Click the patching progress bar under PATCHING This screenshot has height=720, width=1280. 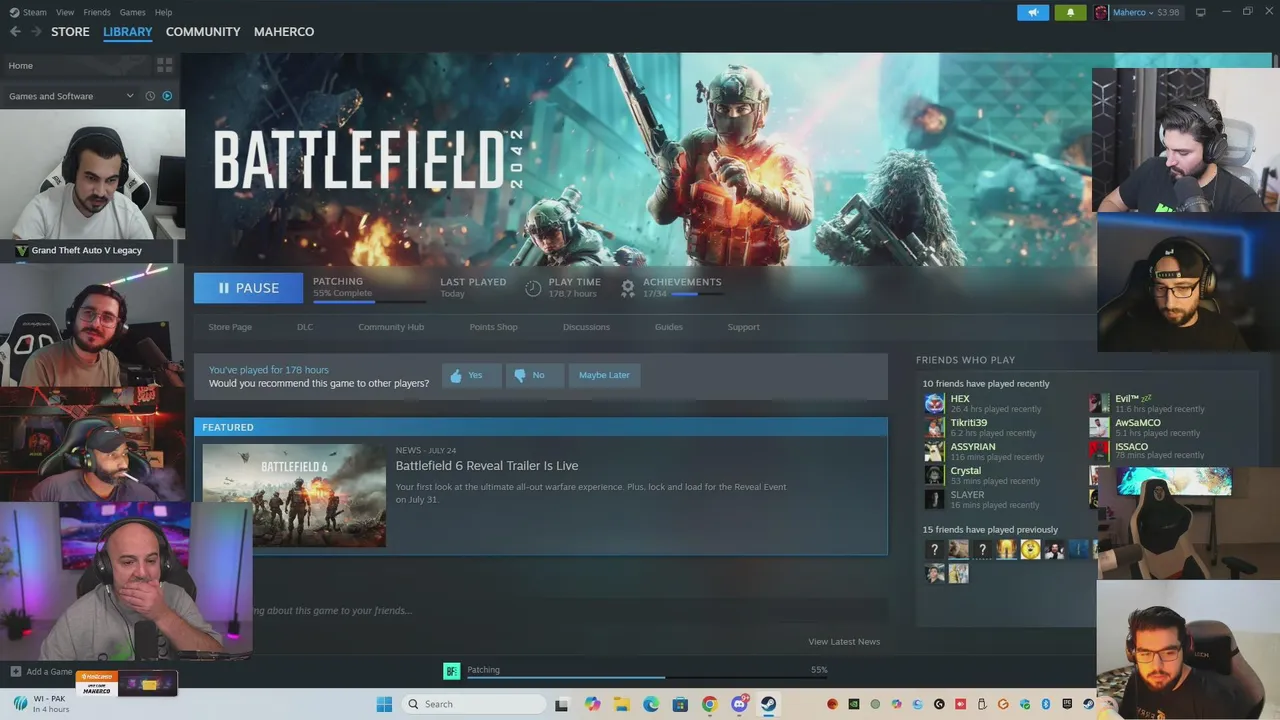coord(369,300)
